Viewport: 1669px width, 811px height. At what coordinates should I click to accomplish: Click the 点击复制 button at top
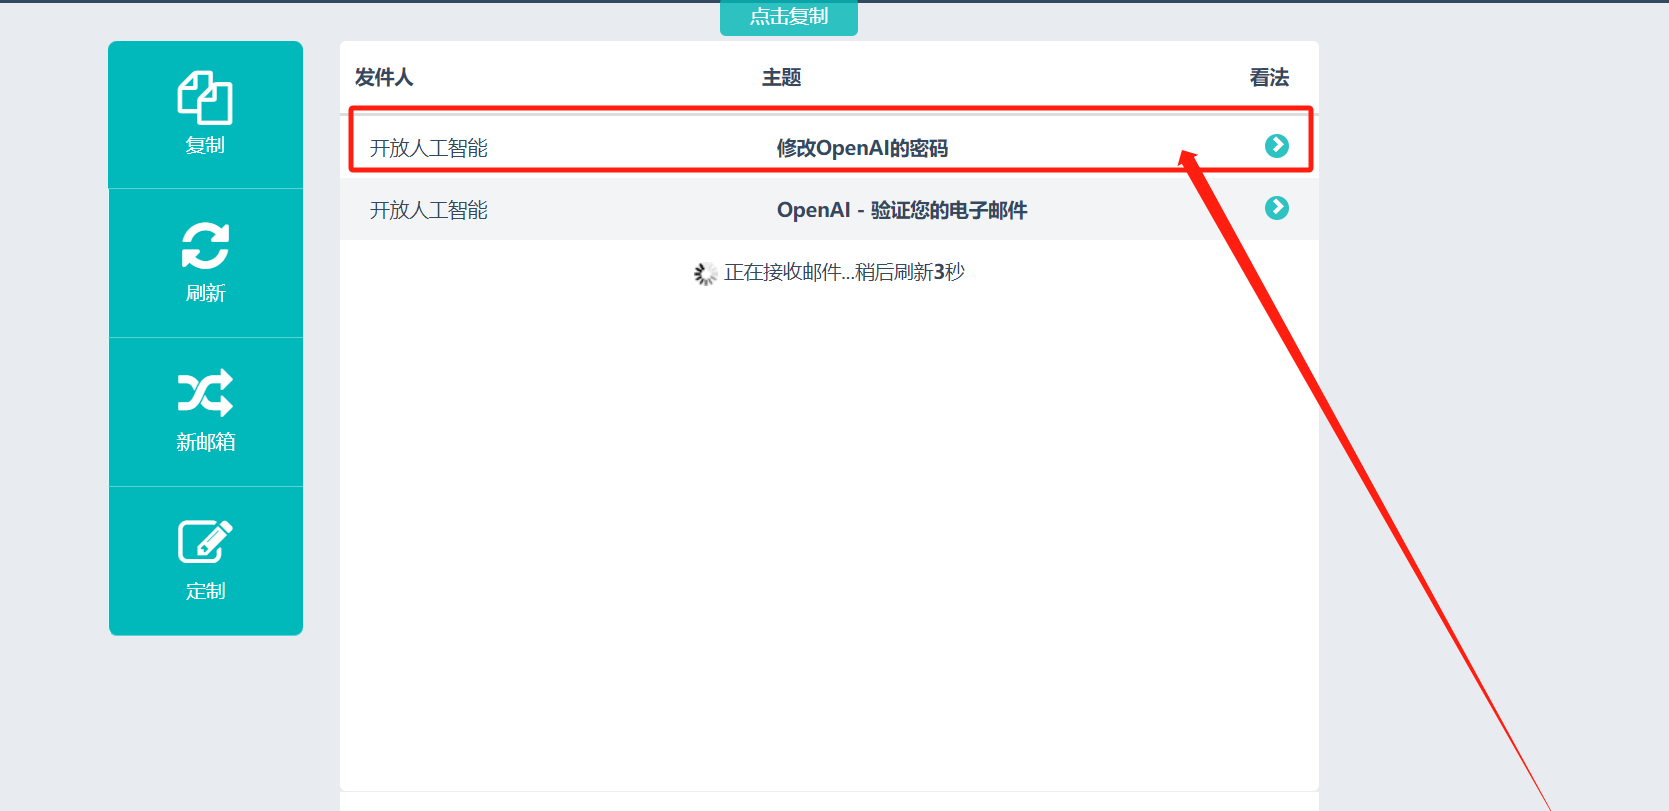pos(789,17)
